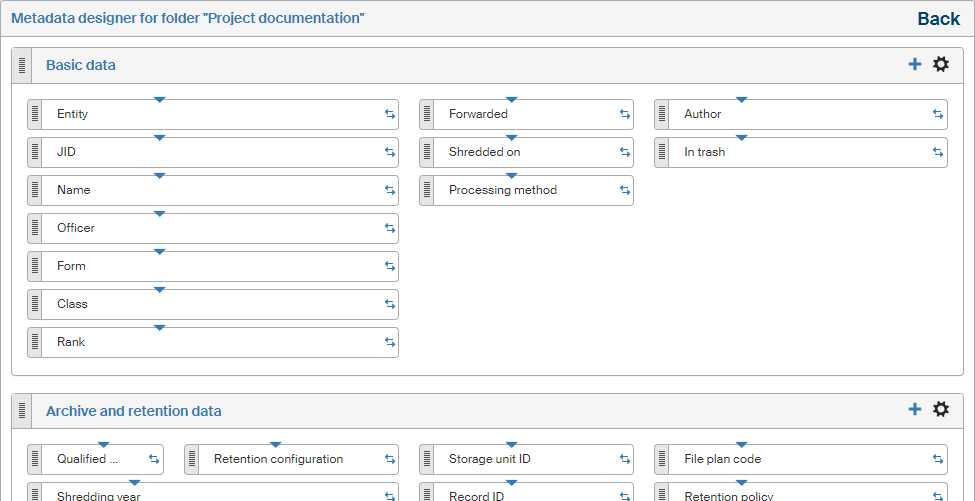Click Archive and retention data section title
Screen dimensions: 975x501
(134, 411)
